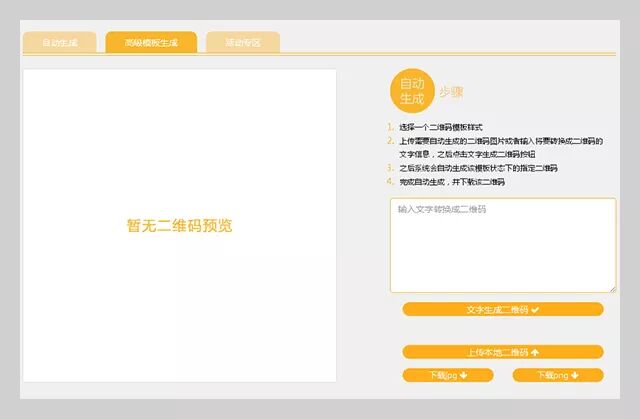Download the QR code via 下载png
The image size is (640, 419).
coord(557,375)
